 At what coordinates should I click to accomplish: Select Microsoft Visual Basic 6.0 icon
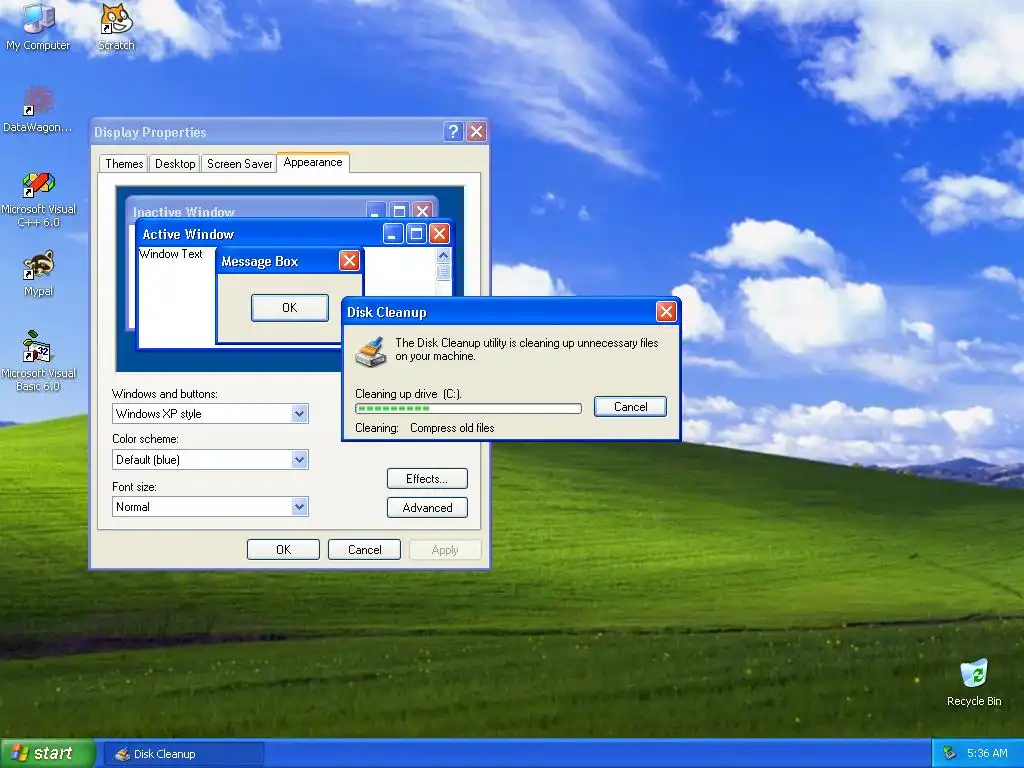(x=39, y=360)
